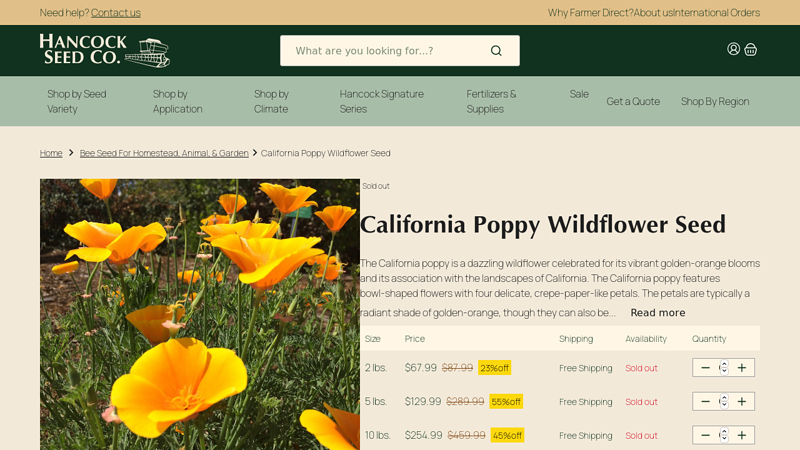The height and width of the screenshot is (450, 800).
Task: Follow the Contact us link
Action: tap(115, 13)
